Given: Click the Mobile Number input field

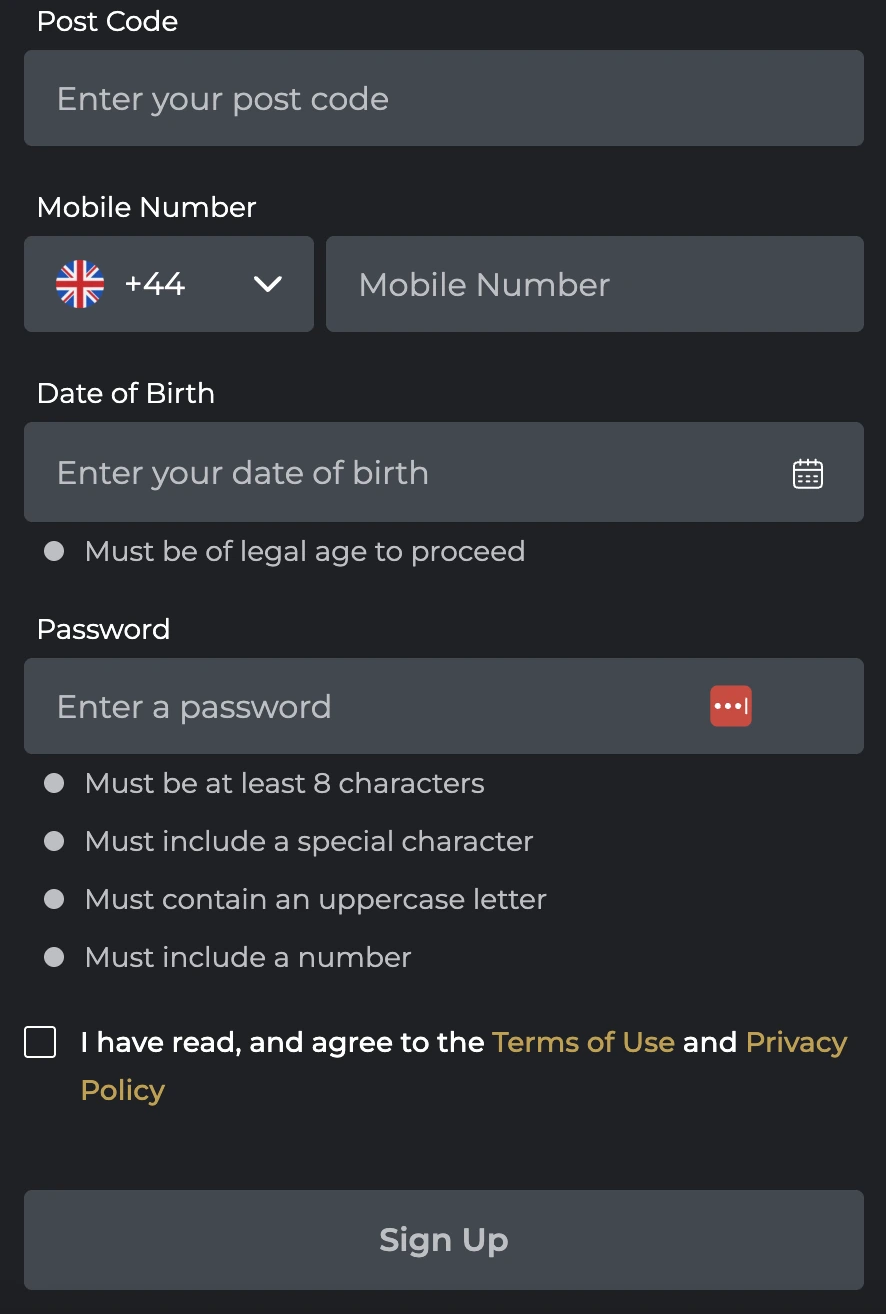Looking at the screenshot, I should 595,284.
